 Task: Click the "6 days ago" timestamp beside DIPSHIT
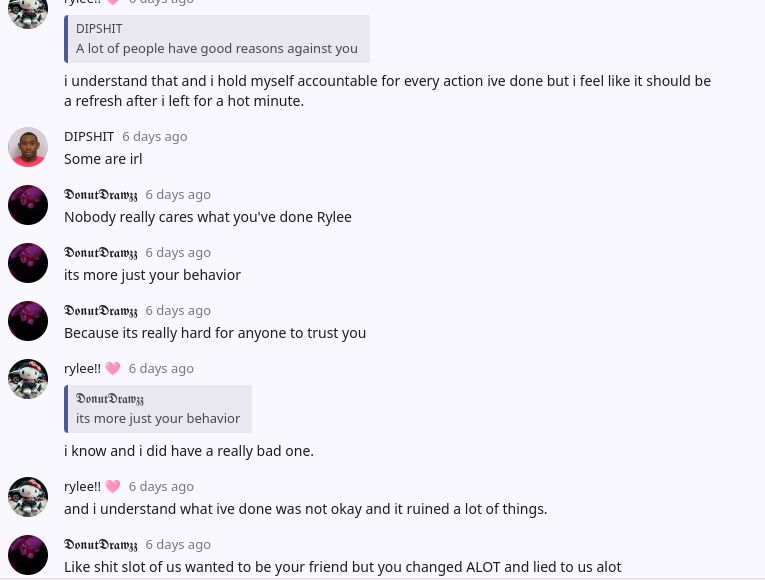coord(154,136)
